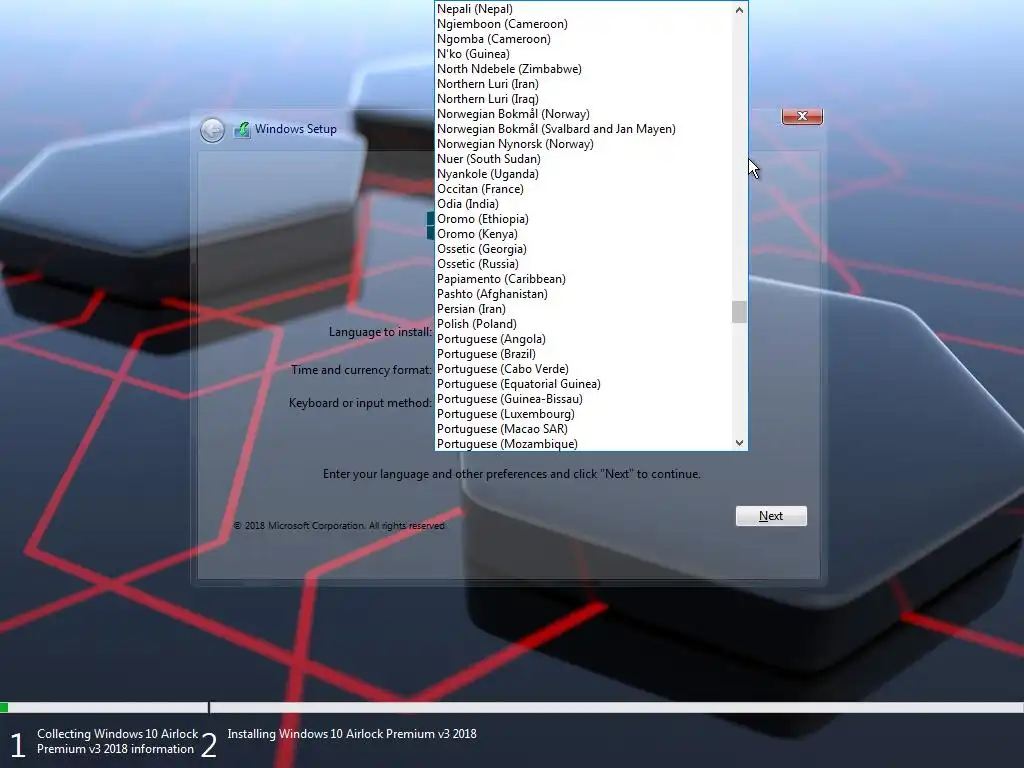Select Nepali (Nepal)
This screenshot has height=768, width=1024.
coord(584,9)
